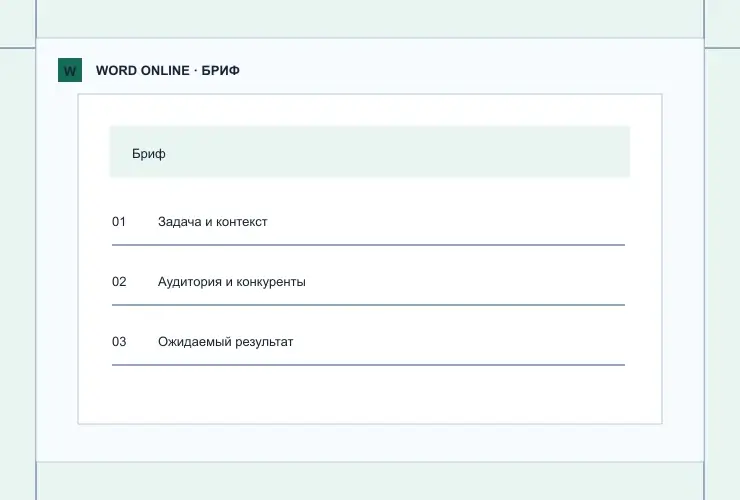Click the number 01 label
The image size is (740, 500).
point(119,222)
